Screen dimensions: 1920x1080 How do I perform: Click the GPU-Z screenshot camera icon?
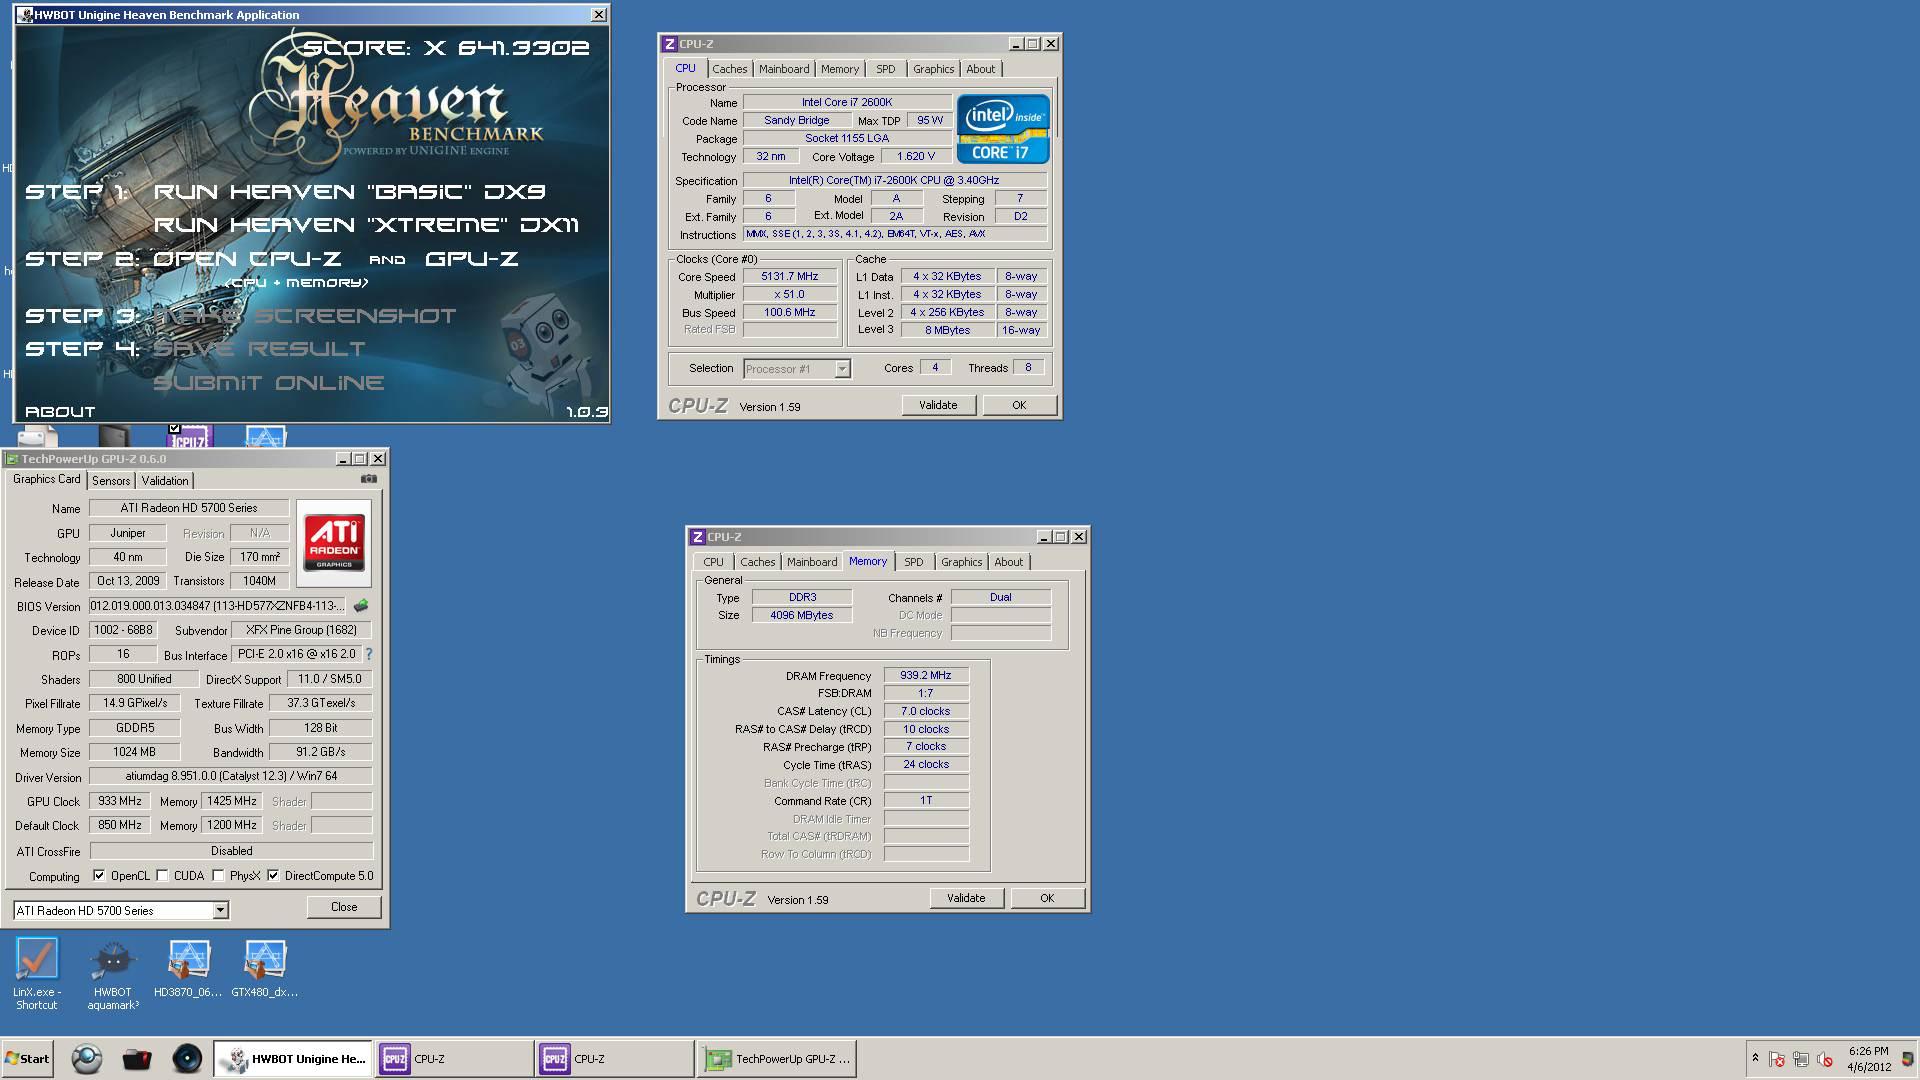pyautogui.click(x=369, y=479)
